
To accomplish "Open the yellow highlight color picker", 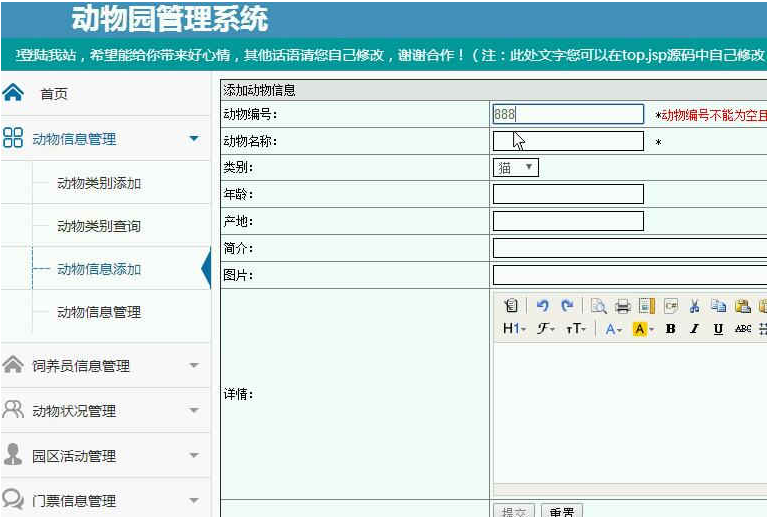I will [643, 329].
